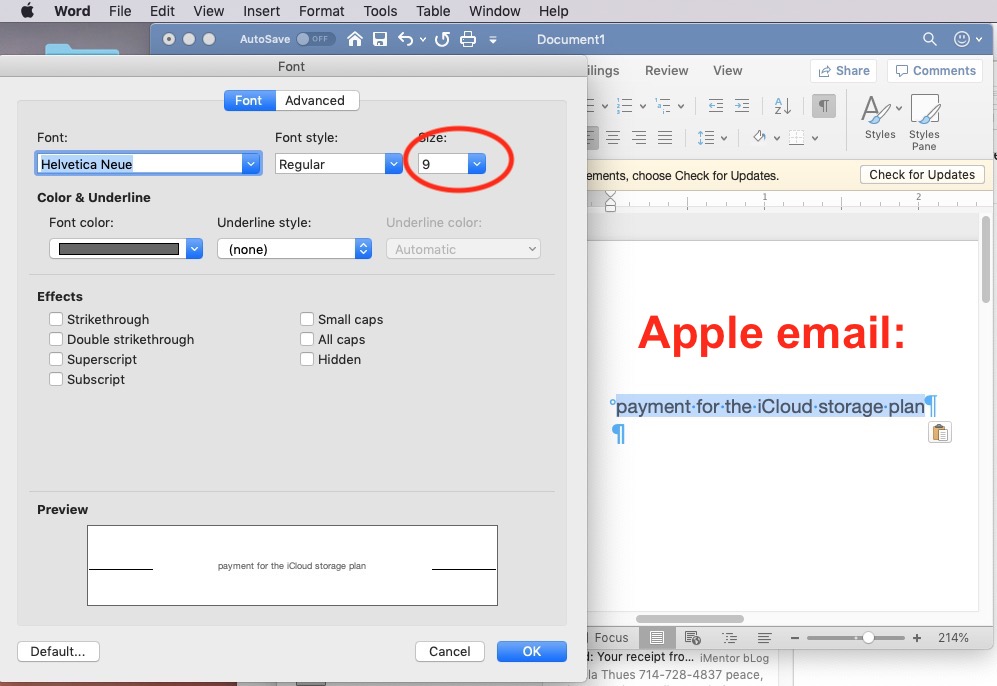Open the search magnifier in Word title bar
Screen dimensions: 997x686
click(x=930, y=39)
